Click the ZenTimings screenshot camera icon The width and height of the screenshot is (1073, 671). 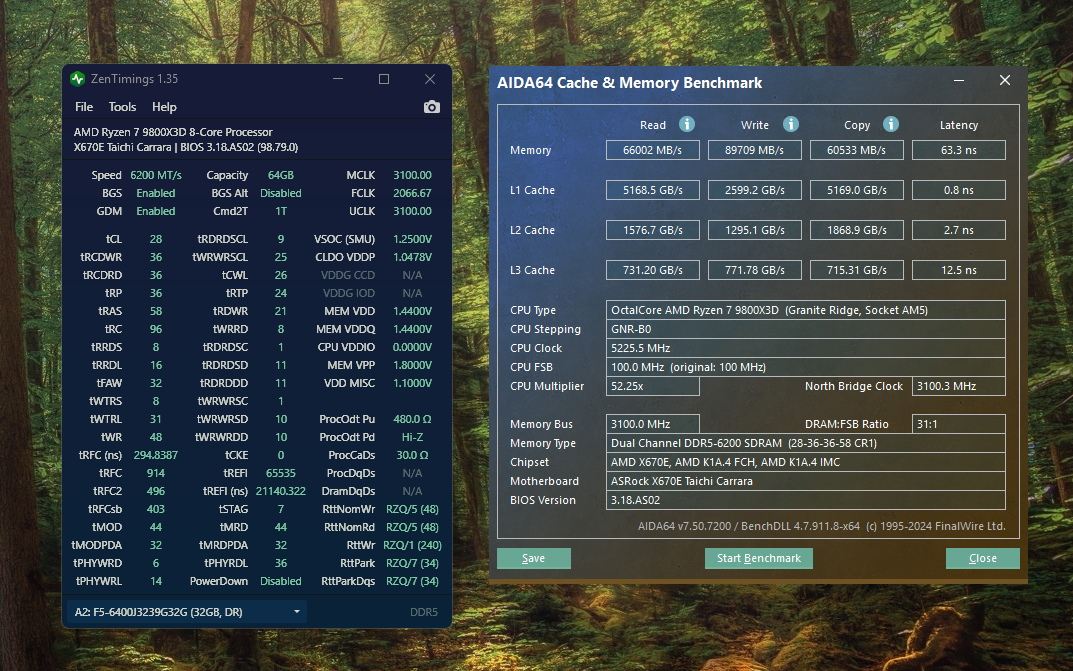[x=431, y=107]
